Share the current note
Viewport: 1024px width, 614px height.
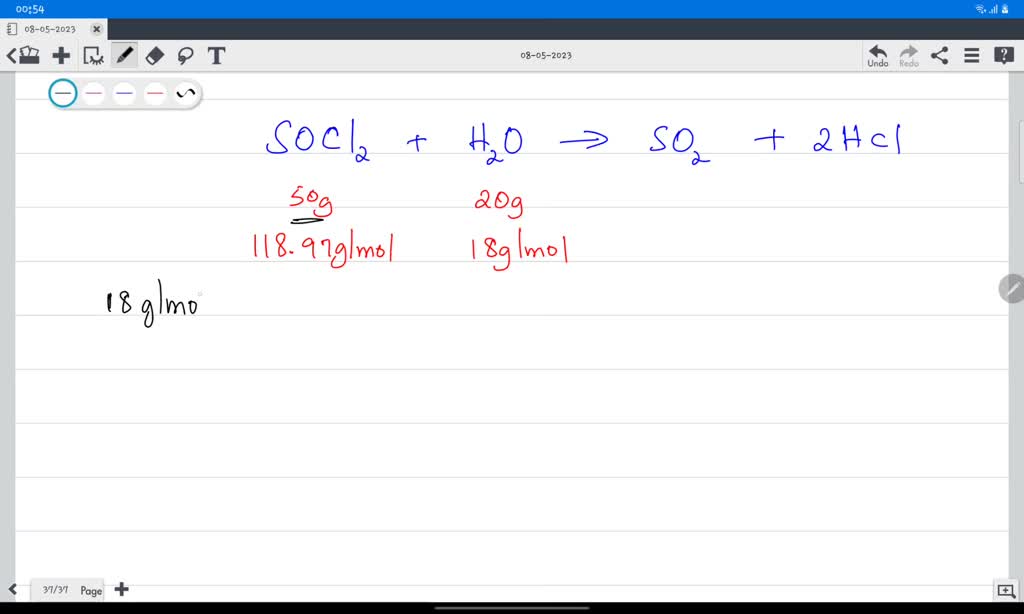[x=939, y=56]
